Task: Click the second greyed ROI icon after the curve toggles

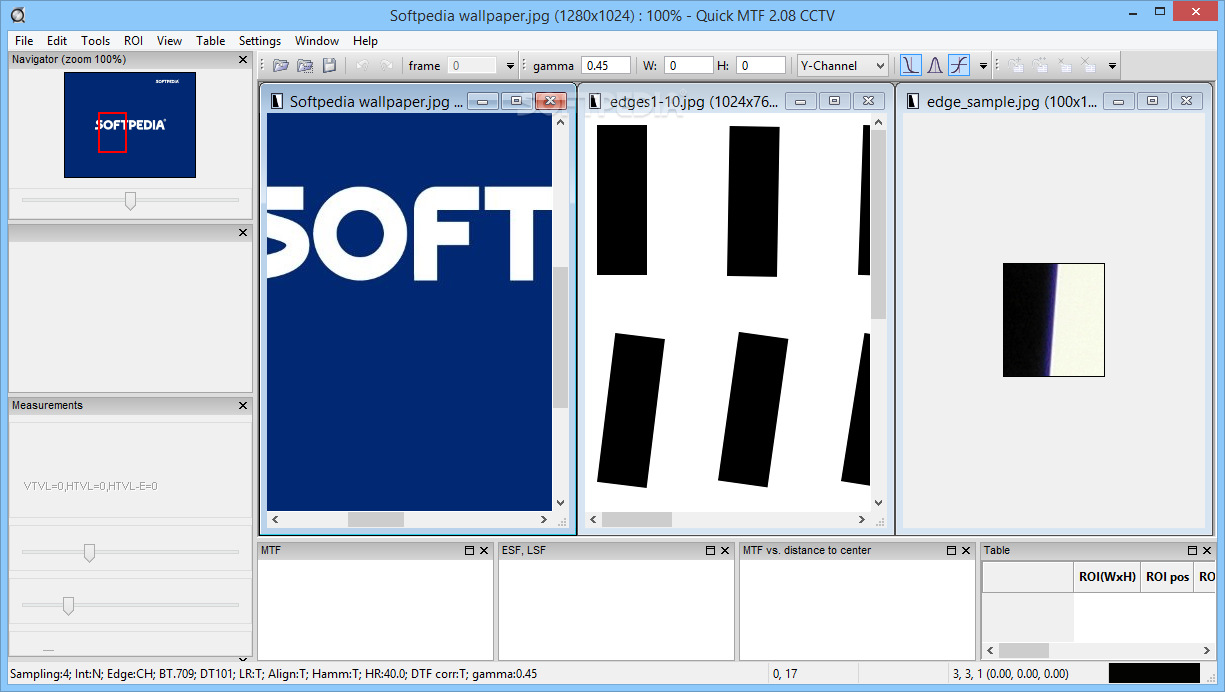Action: point(1040,65)
